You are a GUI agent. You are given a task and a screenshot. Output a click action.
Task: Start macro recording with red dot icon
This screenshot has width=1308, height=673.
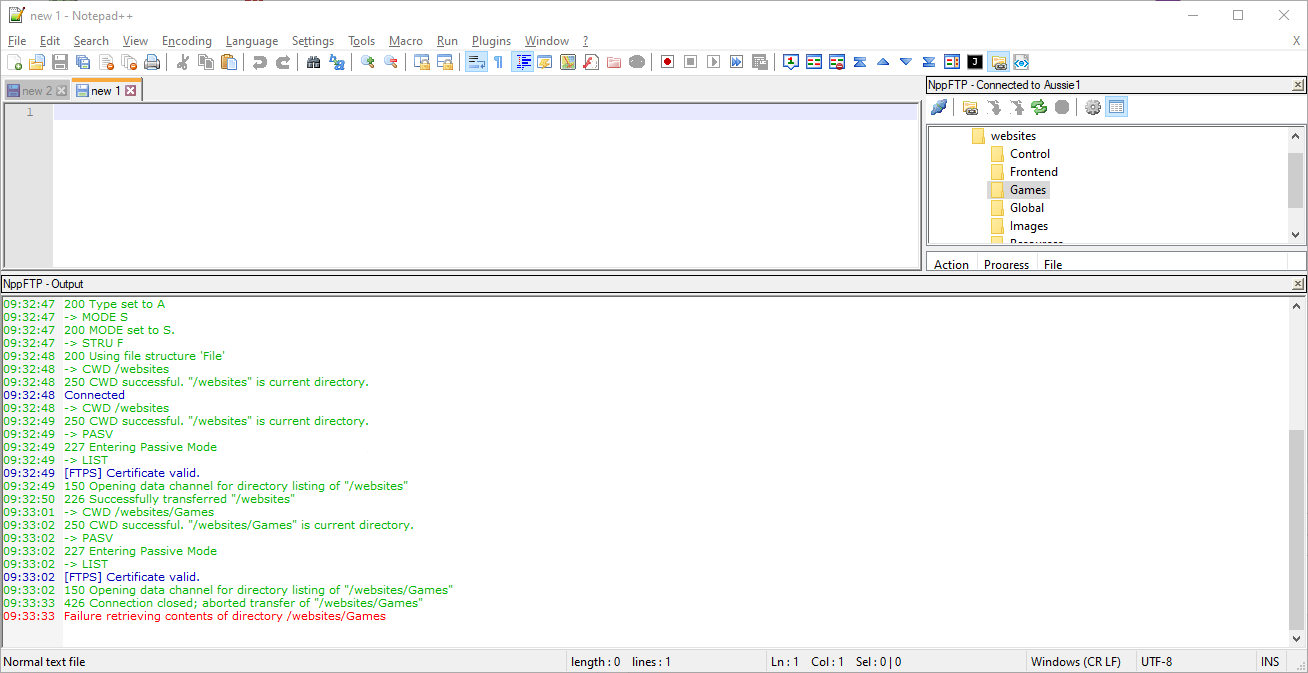667,62
